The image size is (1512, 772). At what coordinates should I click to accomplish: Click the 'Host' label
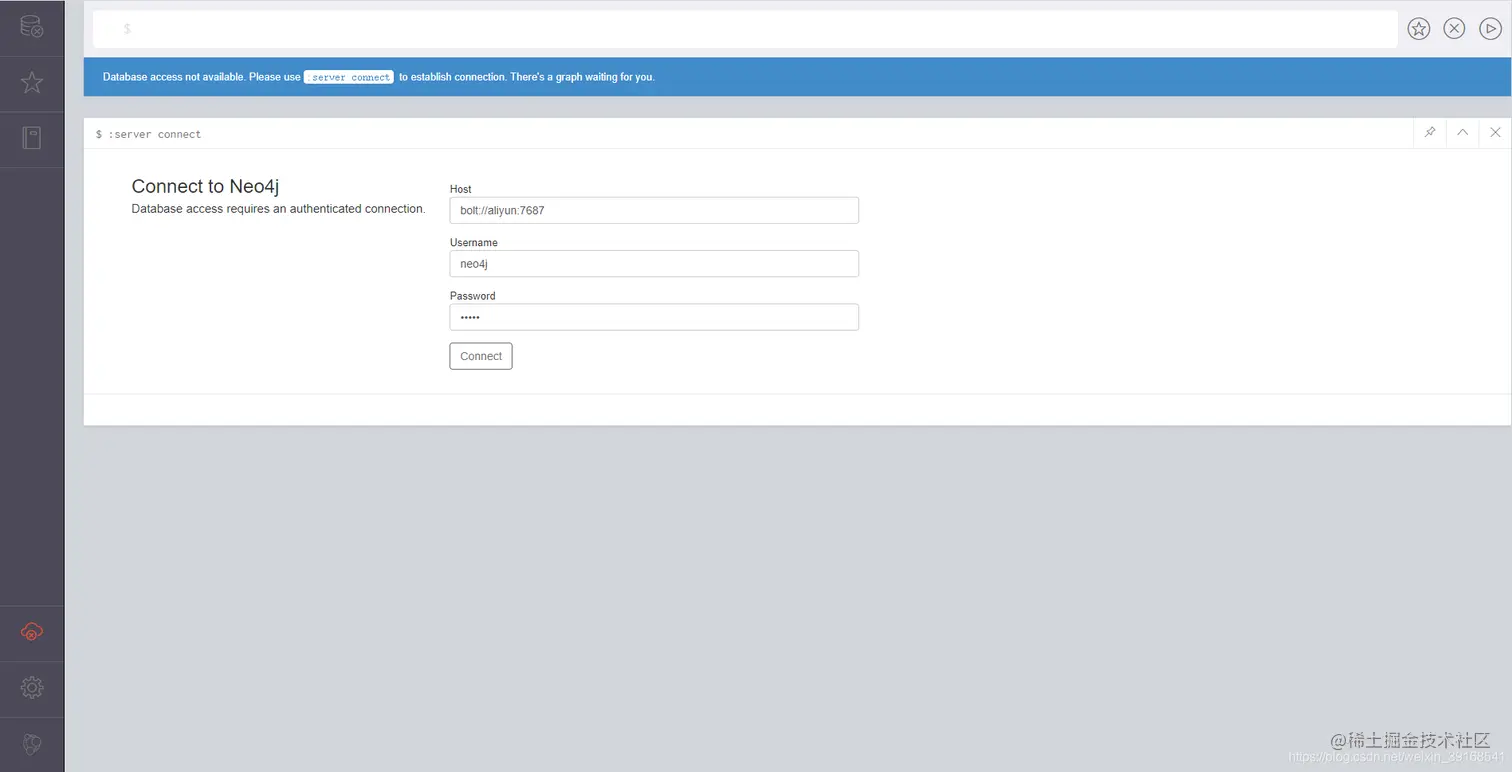click(x=460, y=189)
